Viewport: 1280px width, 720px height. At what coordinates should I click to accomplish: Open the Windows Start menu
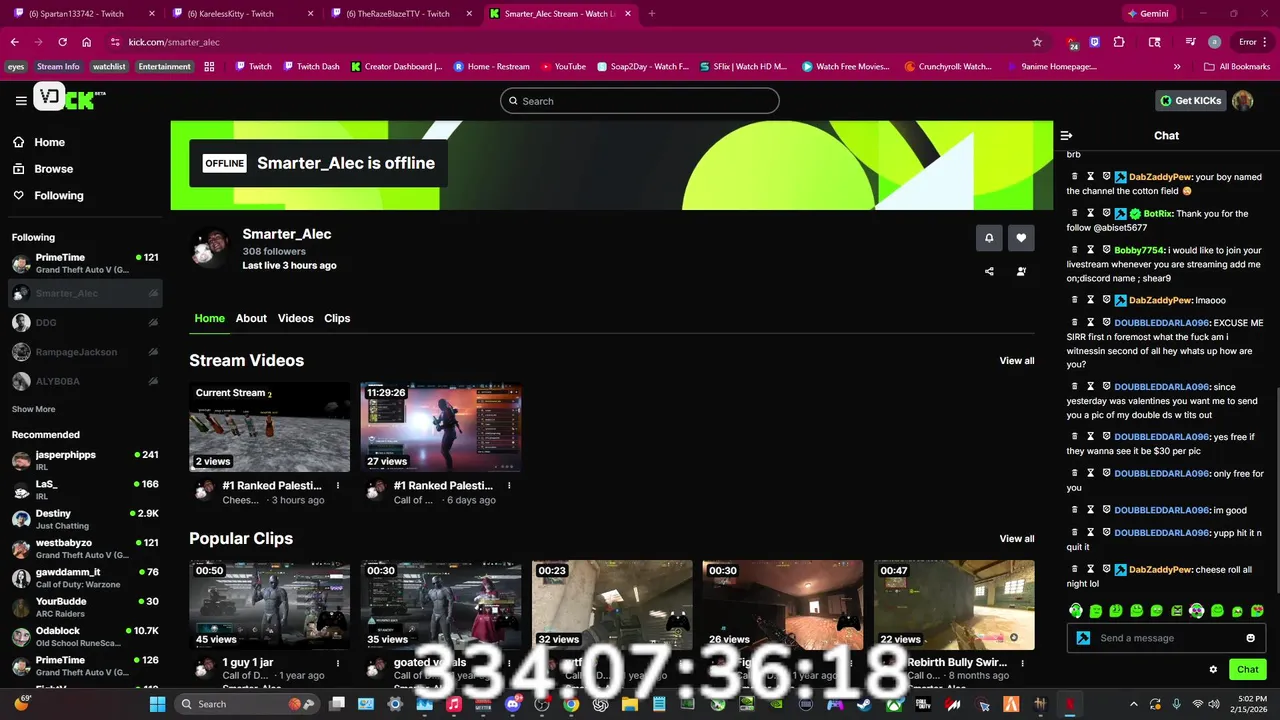pyautogui.click(x=157, y=704)
